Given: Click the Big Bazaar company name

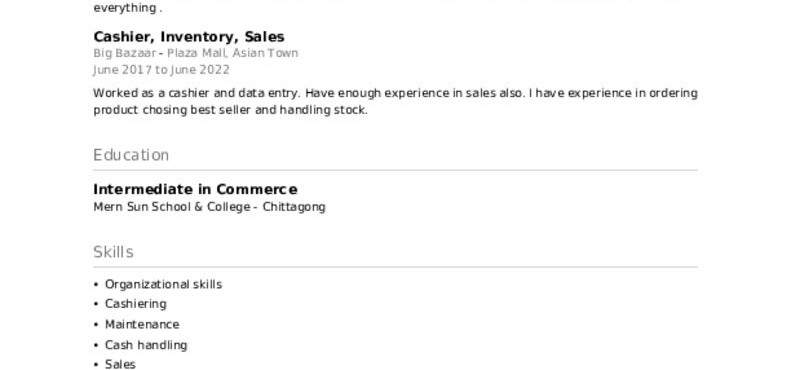Looking at the screenshot, I should coord(125,53).
